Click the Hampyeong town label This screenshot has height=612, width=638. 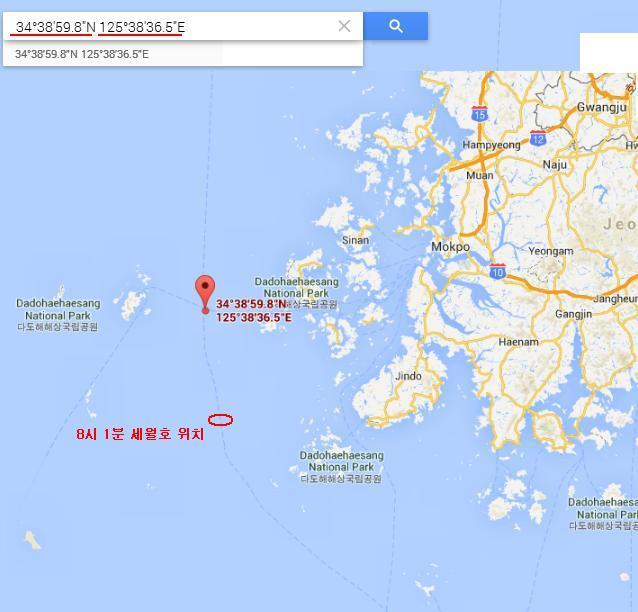click(492, 145)
